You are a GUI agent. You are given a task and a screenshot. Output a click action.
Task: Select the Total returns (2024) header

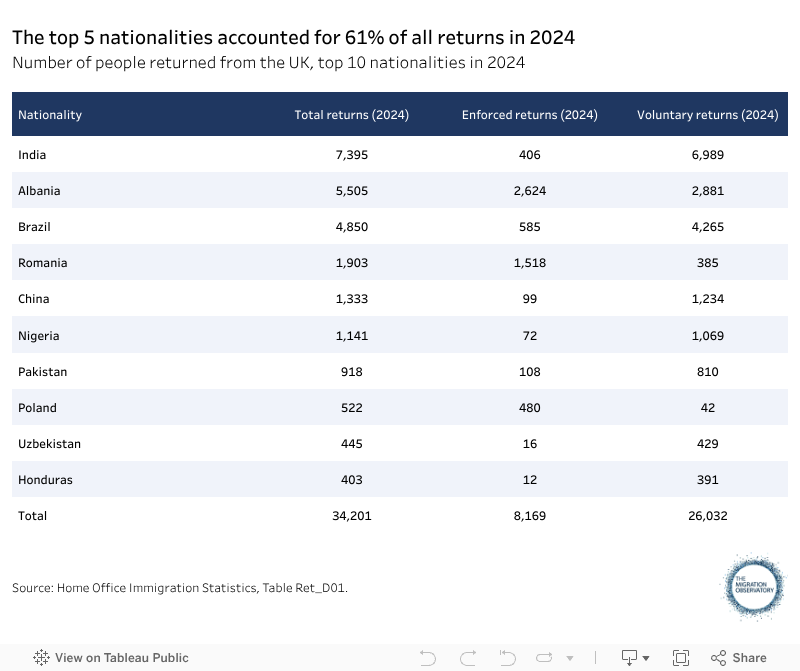[x=351, y=114]
